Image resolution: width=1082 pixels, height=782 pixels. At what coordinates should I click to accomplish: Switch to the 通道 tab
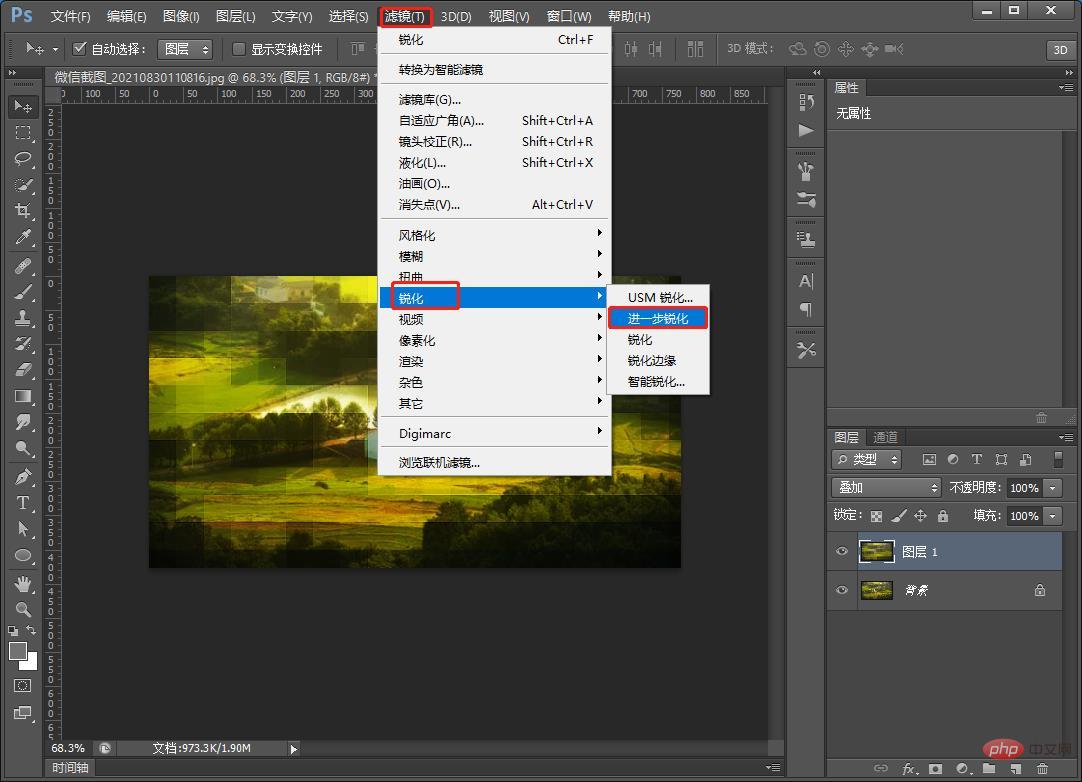coord(885,437)
